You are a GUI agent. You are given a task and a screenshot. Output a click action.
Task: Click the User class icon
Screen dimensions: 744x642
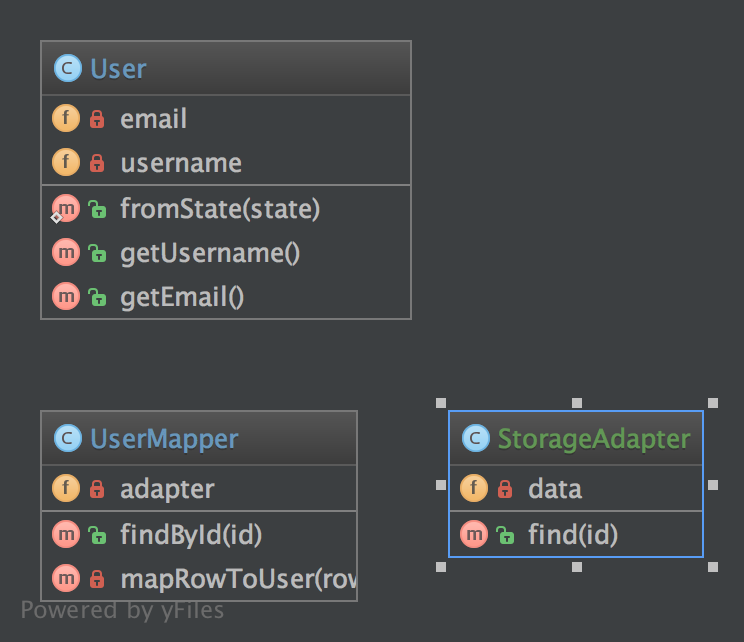67,69
